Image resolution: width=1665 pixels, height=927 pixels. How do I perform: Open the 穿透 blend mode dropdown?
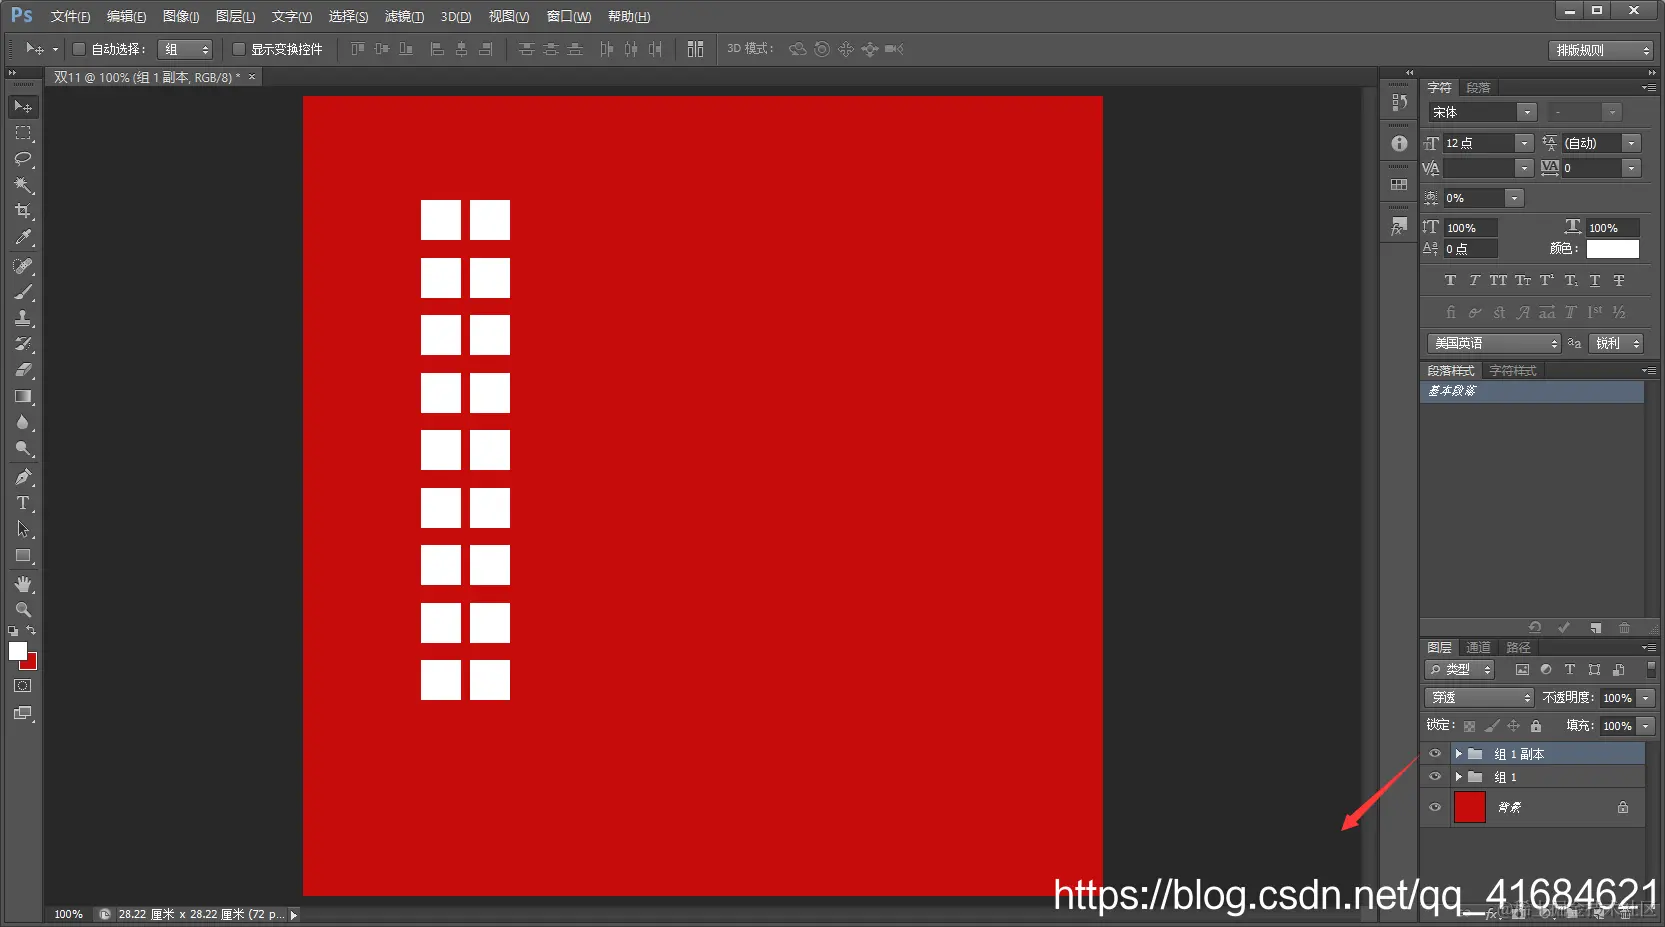coord(1479,697)
